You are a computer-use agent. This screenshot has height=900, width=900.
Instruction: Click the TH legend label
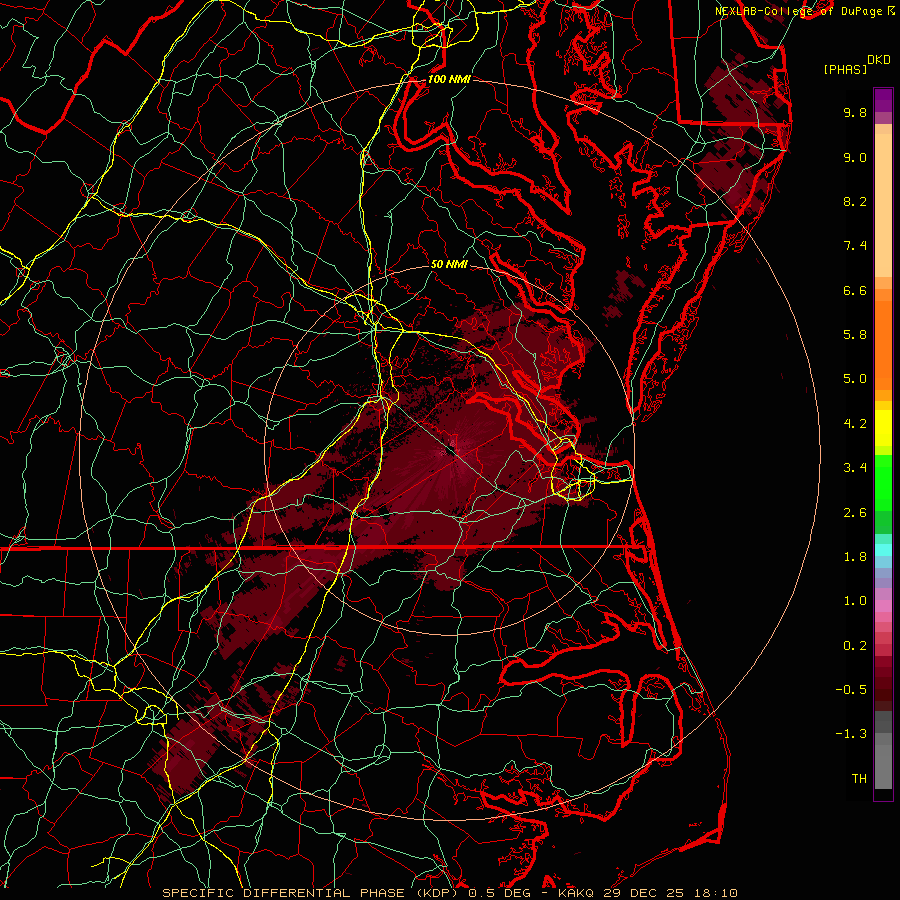[859, 779]
